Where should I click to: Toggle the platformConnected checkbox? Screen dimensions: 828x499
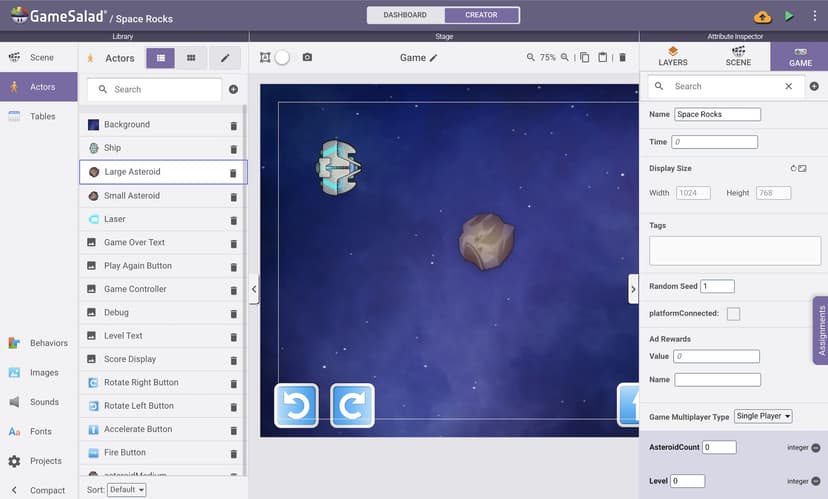pos(733,314)
